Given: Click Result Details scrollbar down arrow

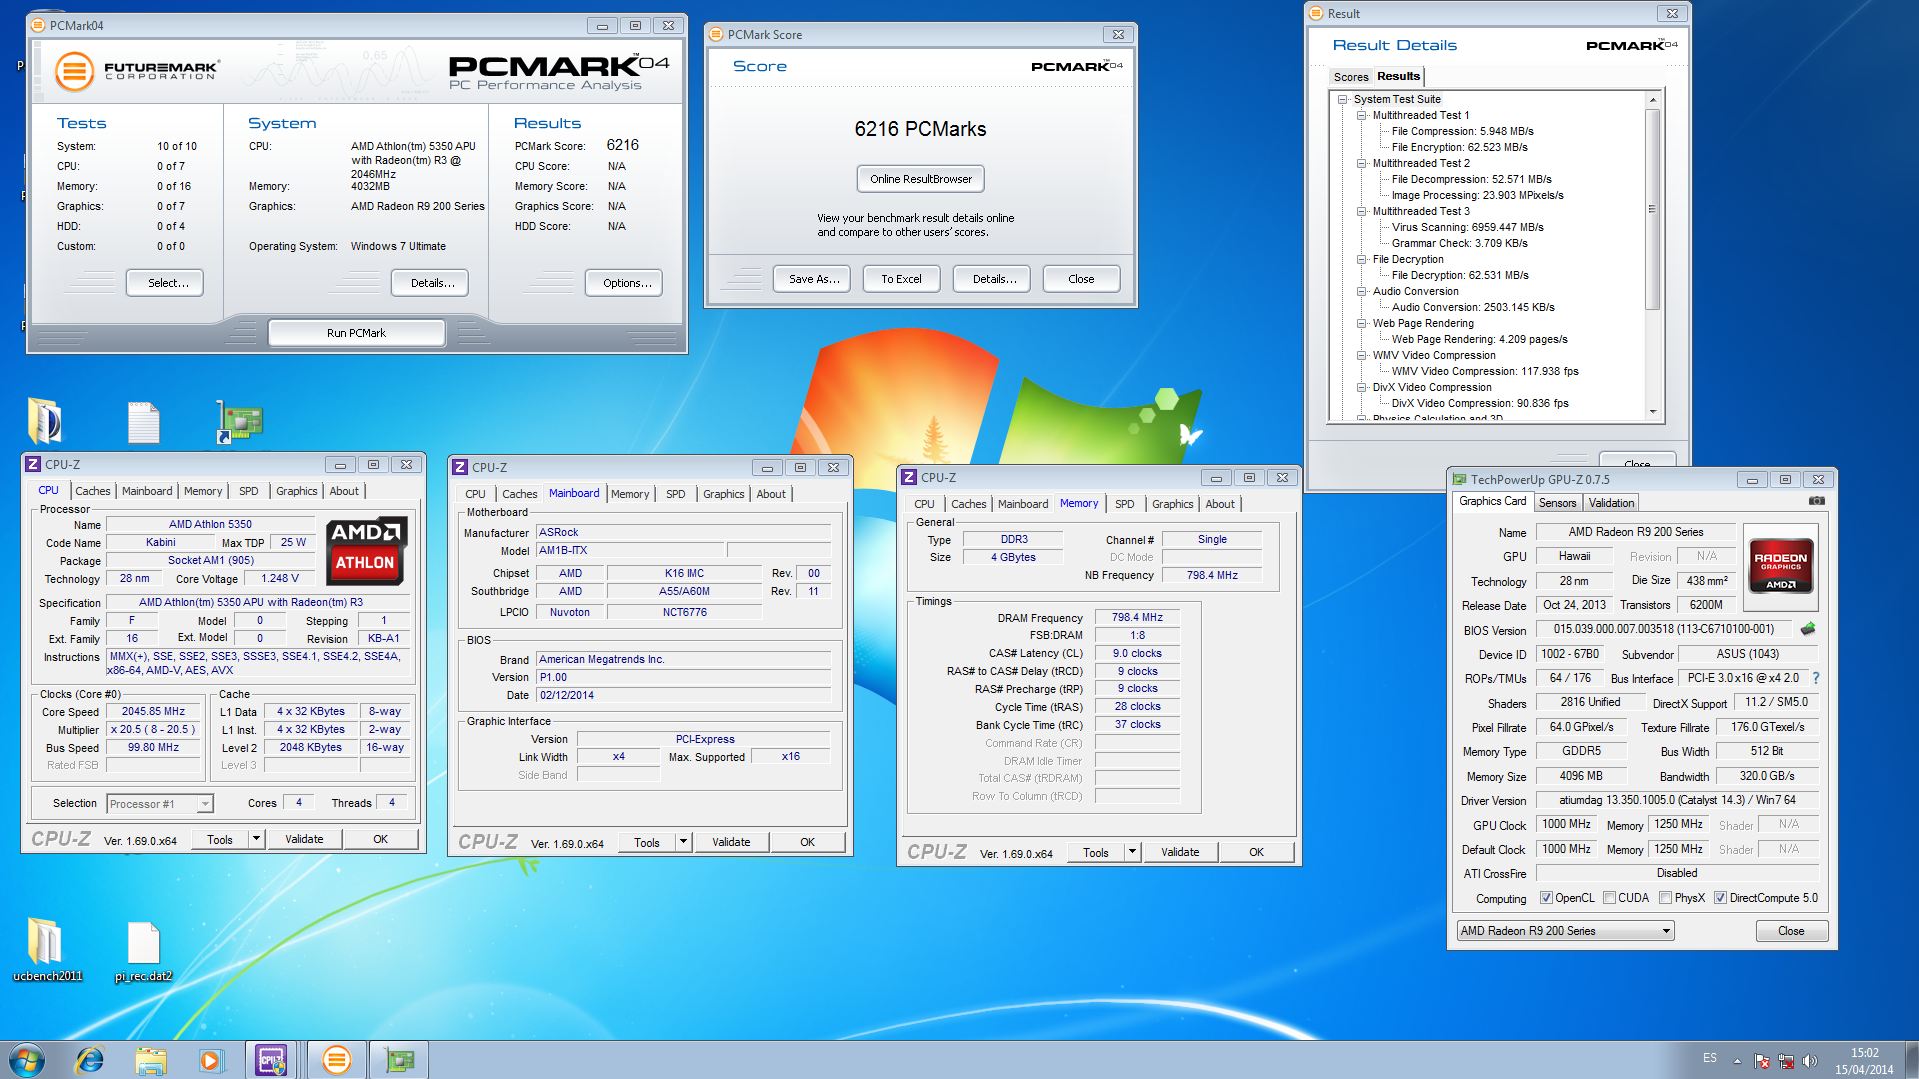Looking at the screenshot, I should (x=1652, y=412).
